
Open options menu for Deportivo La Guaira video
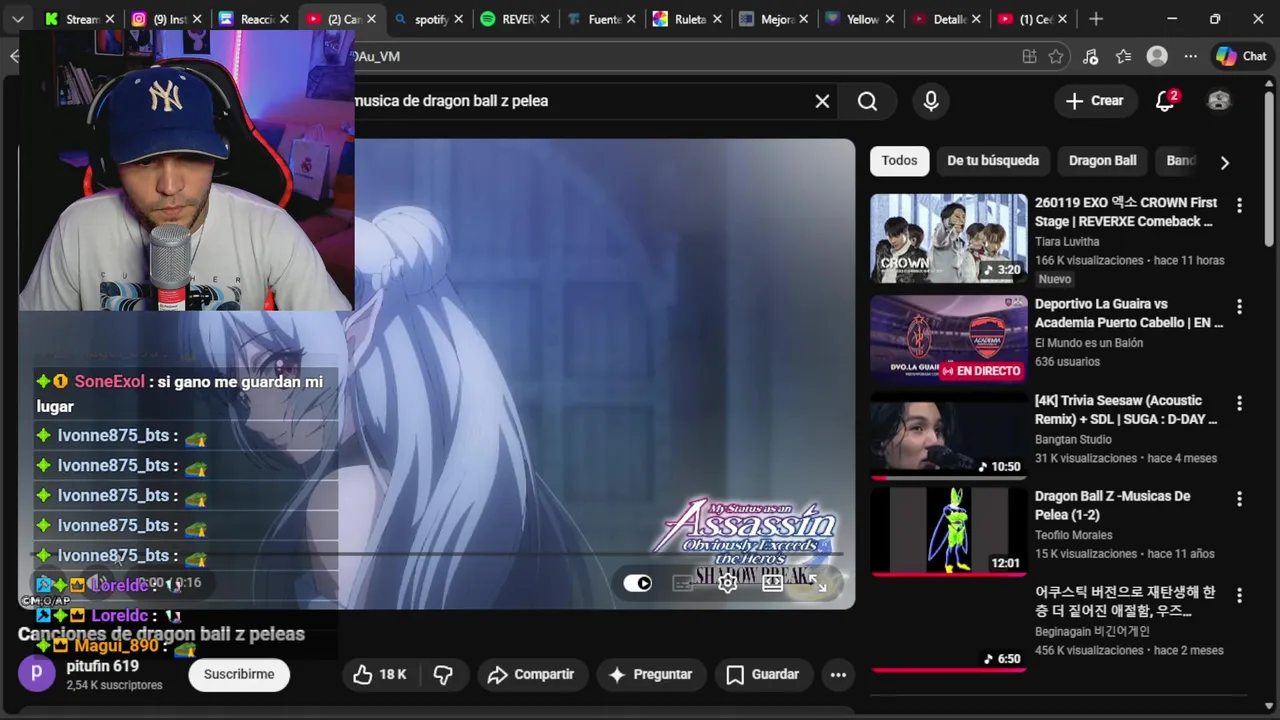1239,307
